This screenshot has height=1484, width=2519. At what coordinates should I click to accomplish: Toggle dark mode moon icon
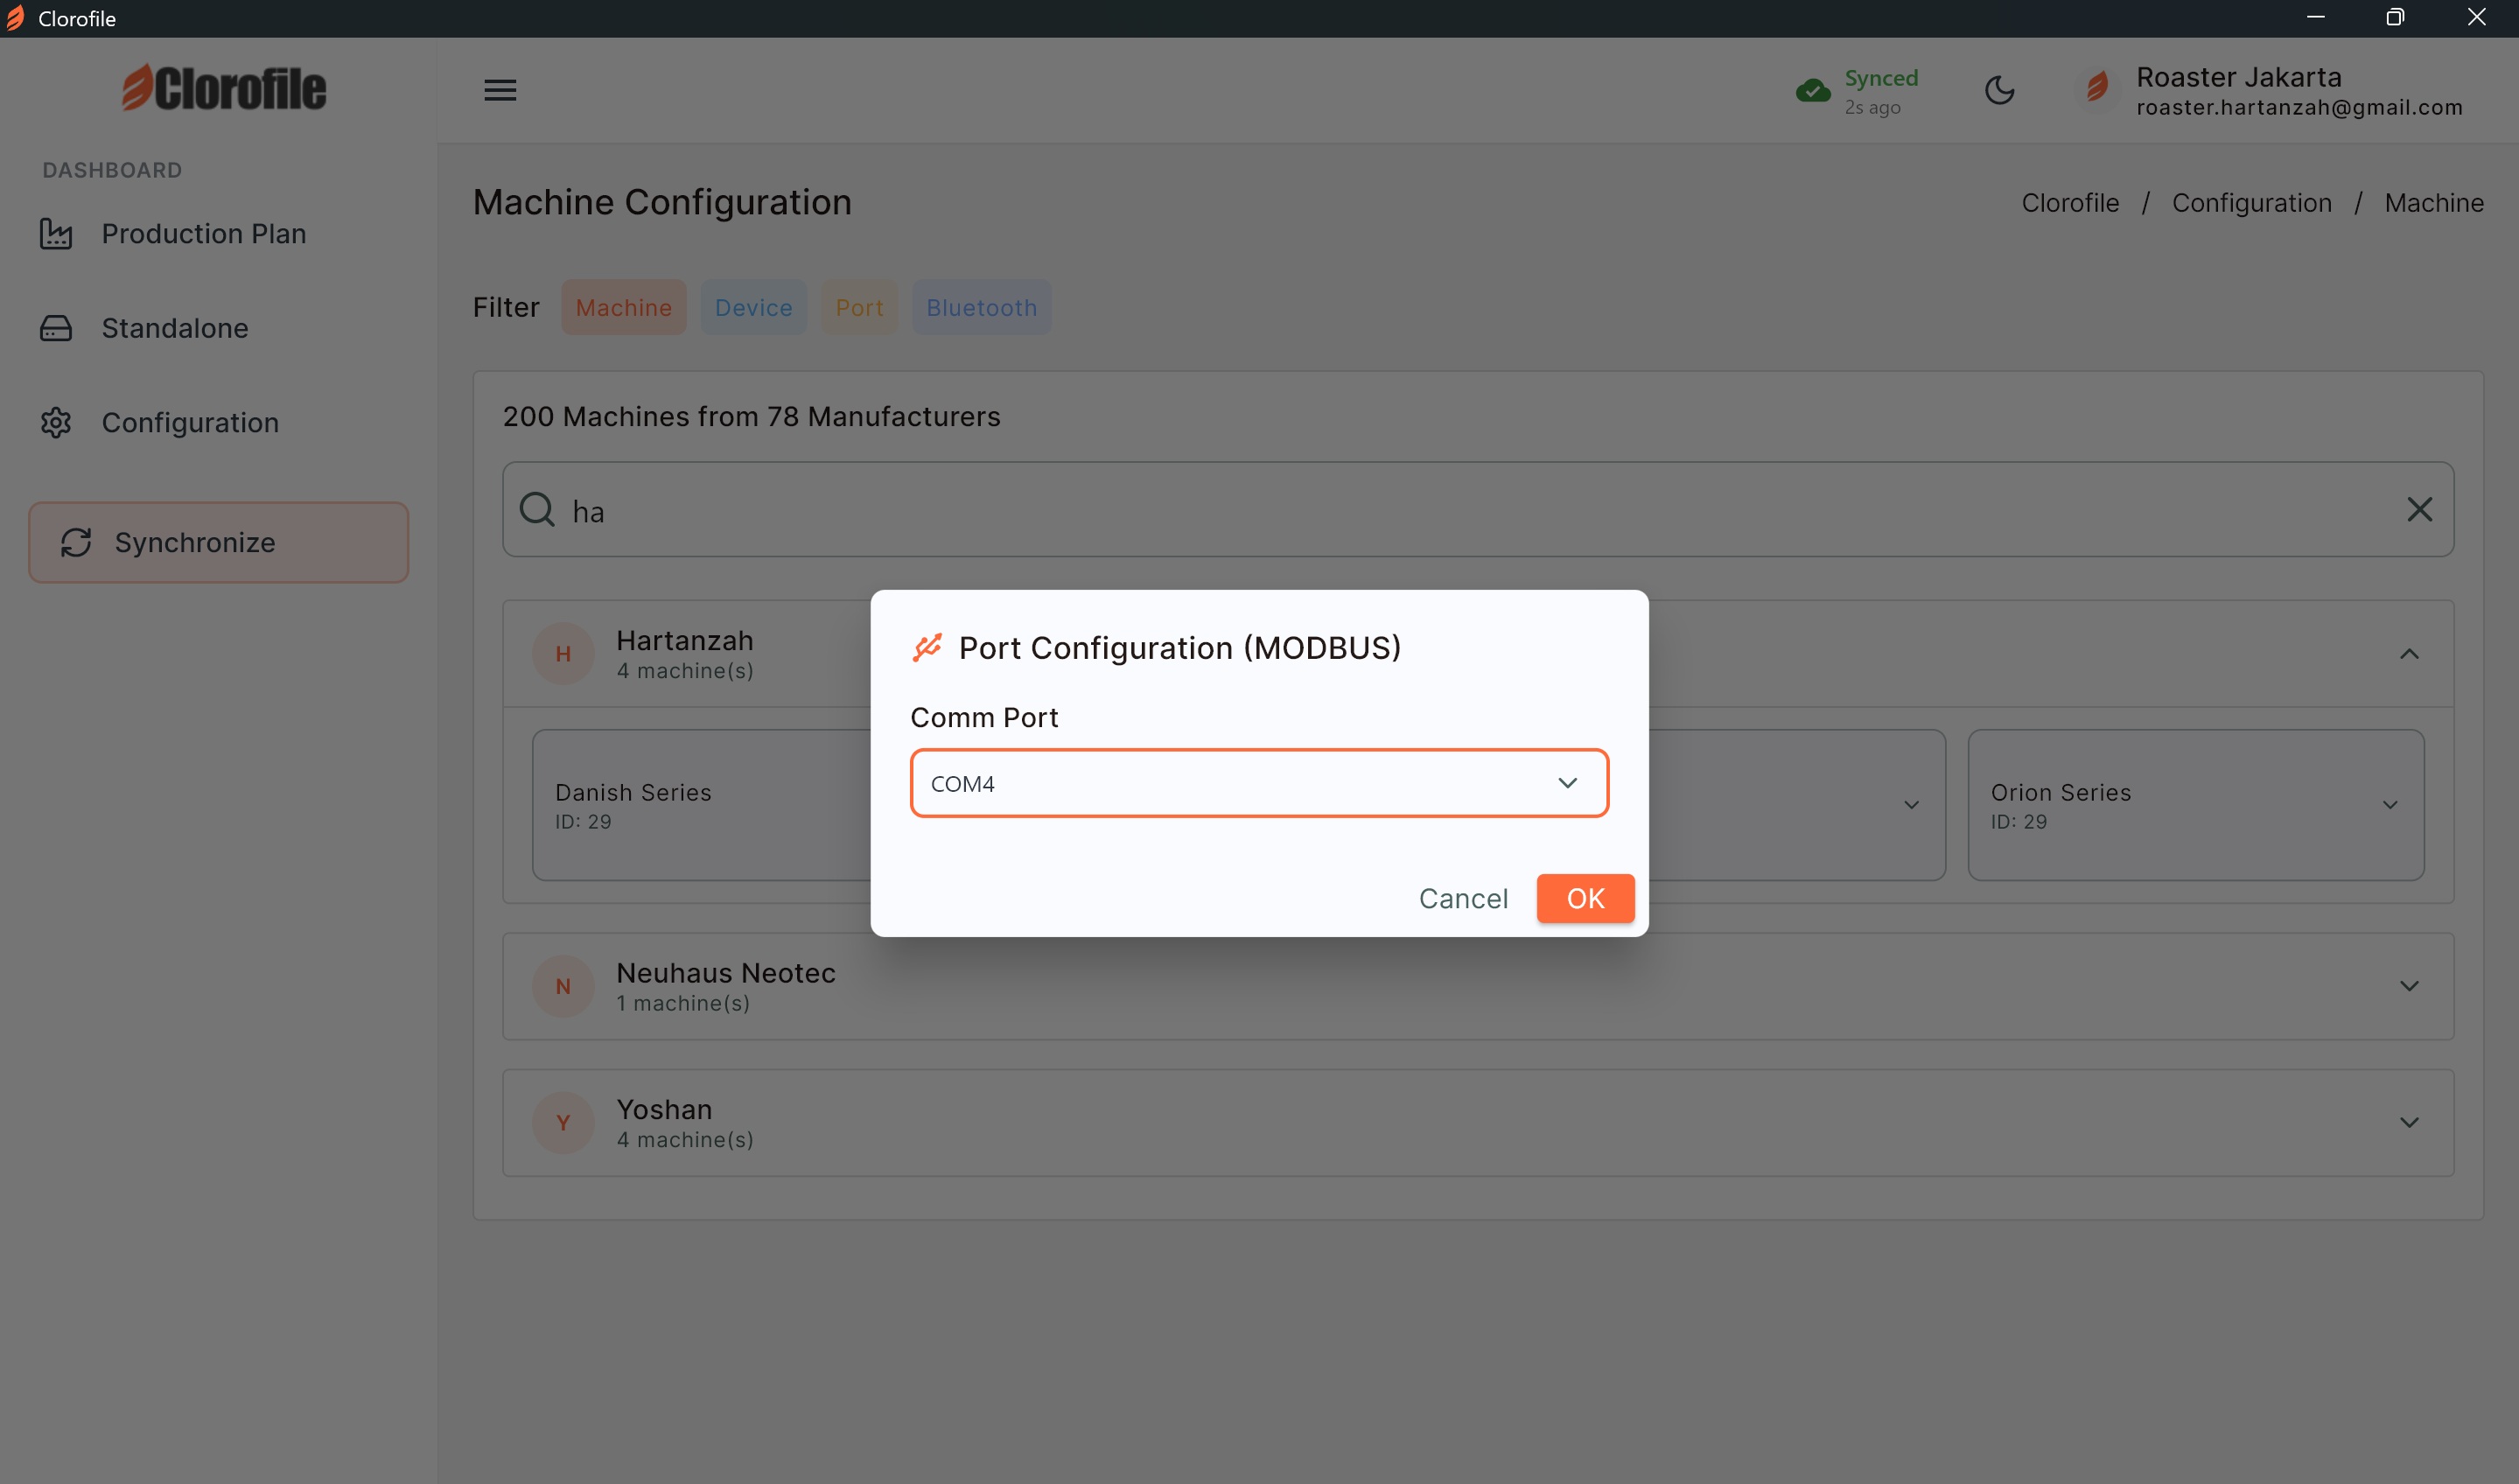pos(1999,90)
